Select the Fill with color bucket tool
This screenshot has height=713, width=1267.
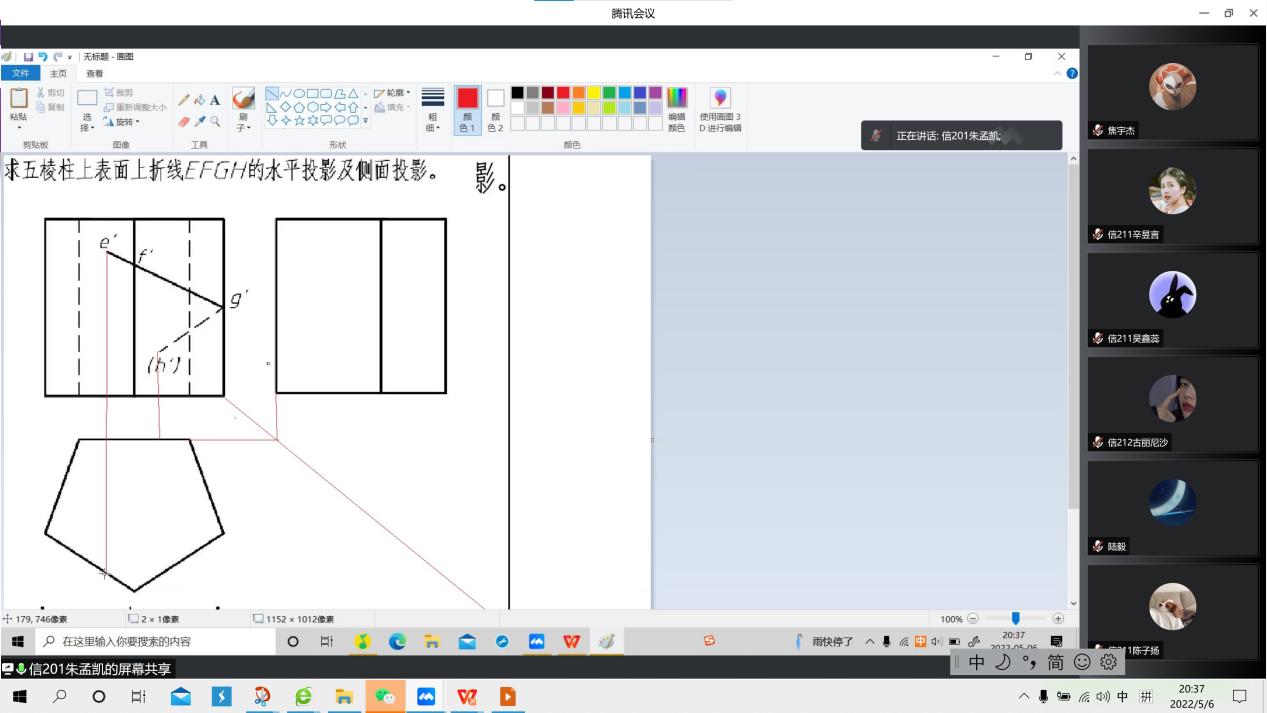coord(199,100)
